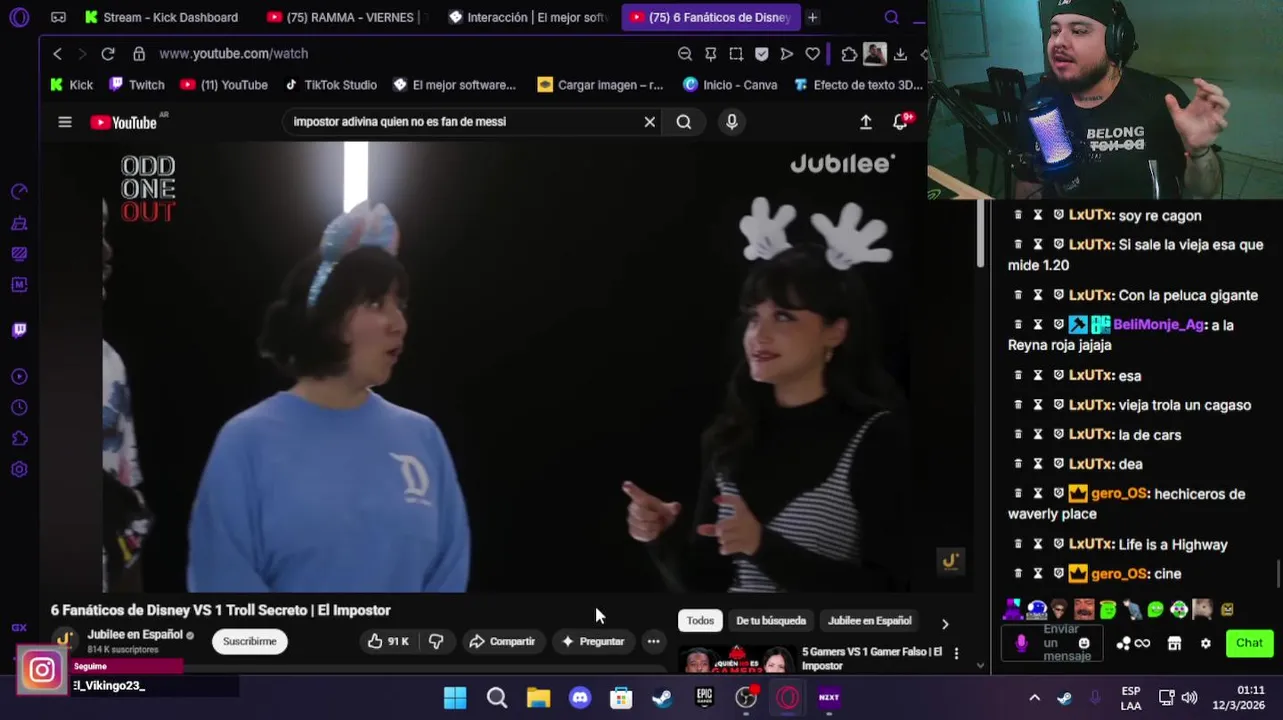Search tabs with magnifier in tab bar
The width and height of the screenshot is (1283, 720).
pos(892,17)
